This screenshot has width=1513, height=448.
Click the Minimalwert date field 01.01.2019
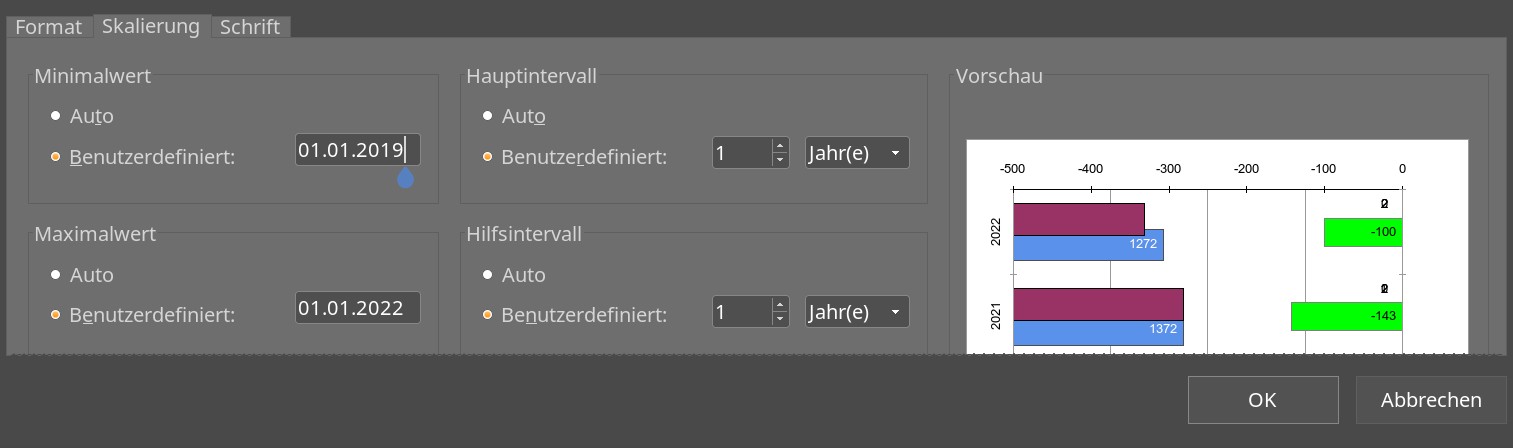click(357, 150)
